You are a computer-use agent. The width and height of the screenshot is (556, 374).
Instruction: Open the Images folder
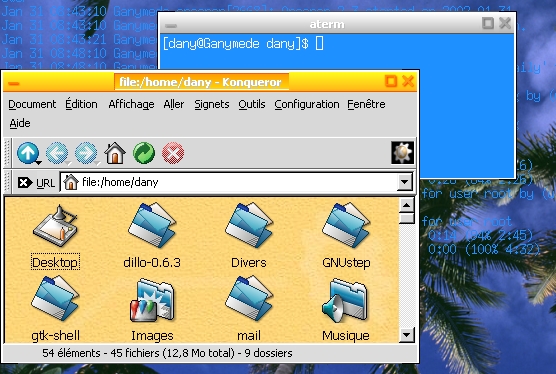(x=152, y=300)
